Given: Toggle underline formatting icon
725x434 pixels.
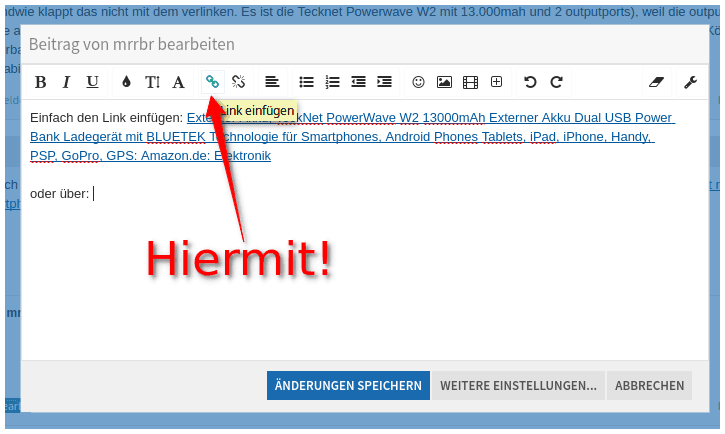Looking at the screenshot, I should click(x=92, y=82).
